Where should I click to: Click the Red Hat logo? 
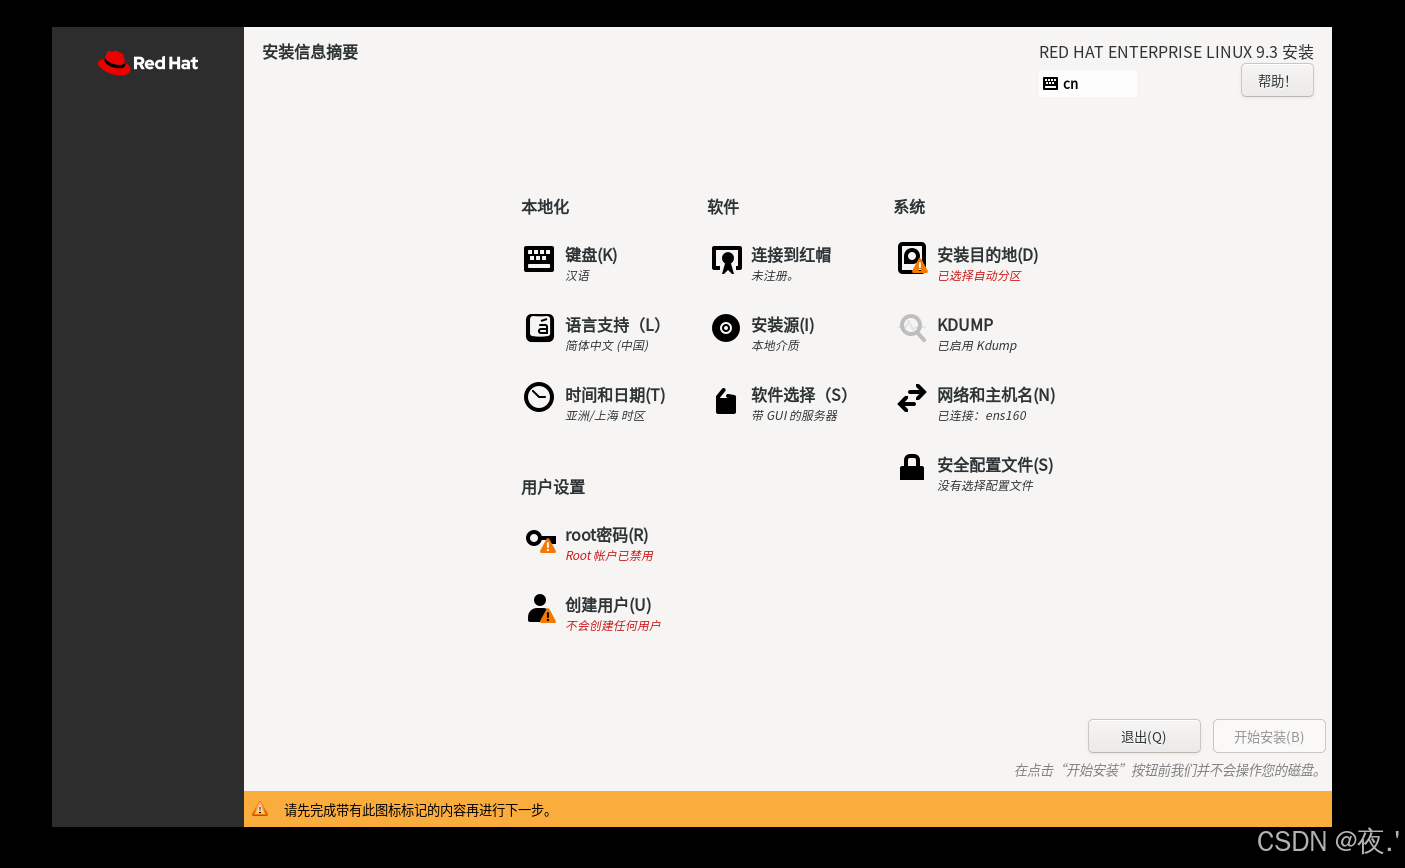point(148,63)
